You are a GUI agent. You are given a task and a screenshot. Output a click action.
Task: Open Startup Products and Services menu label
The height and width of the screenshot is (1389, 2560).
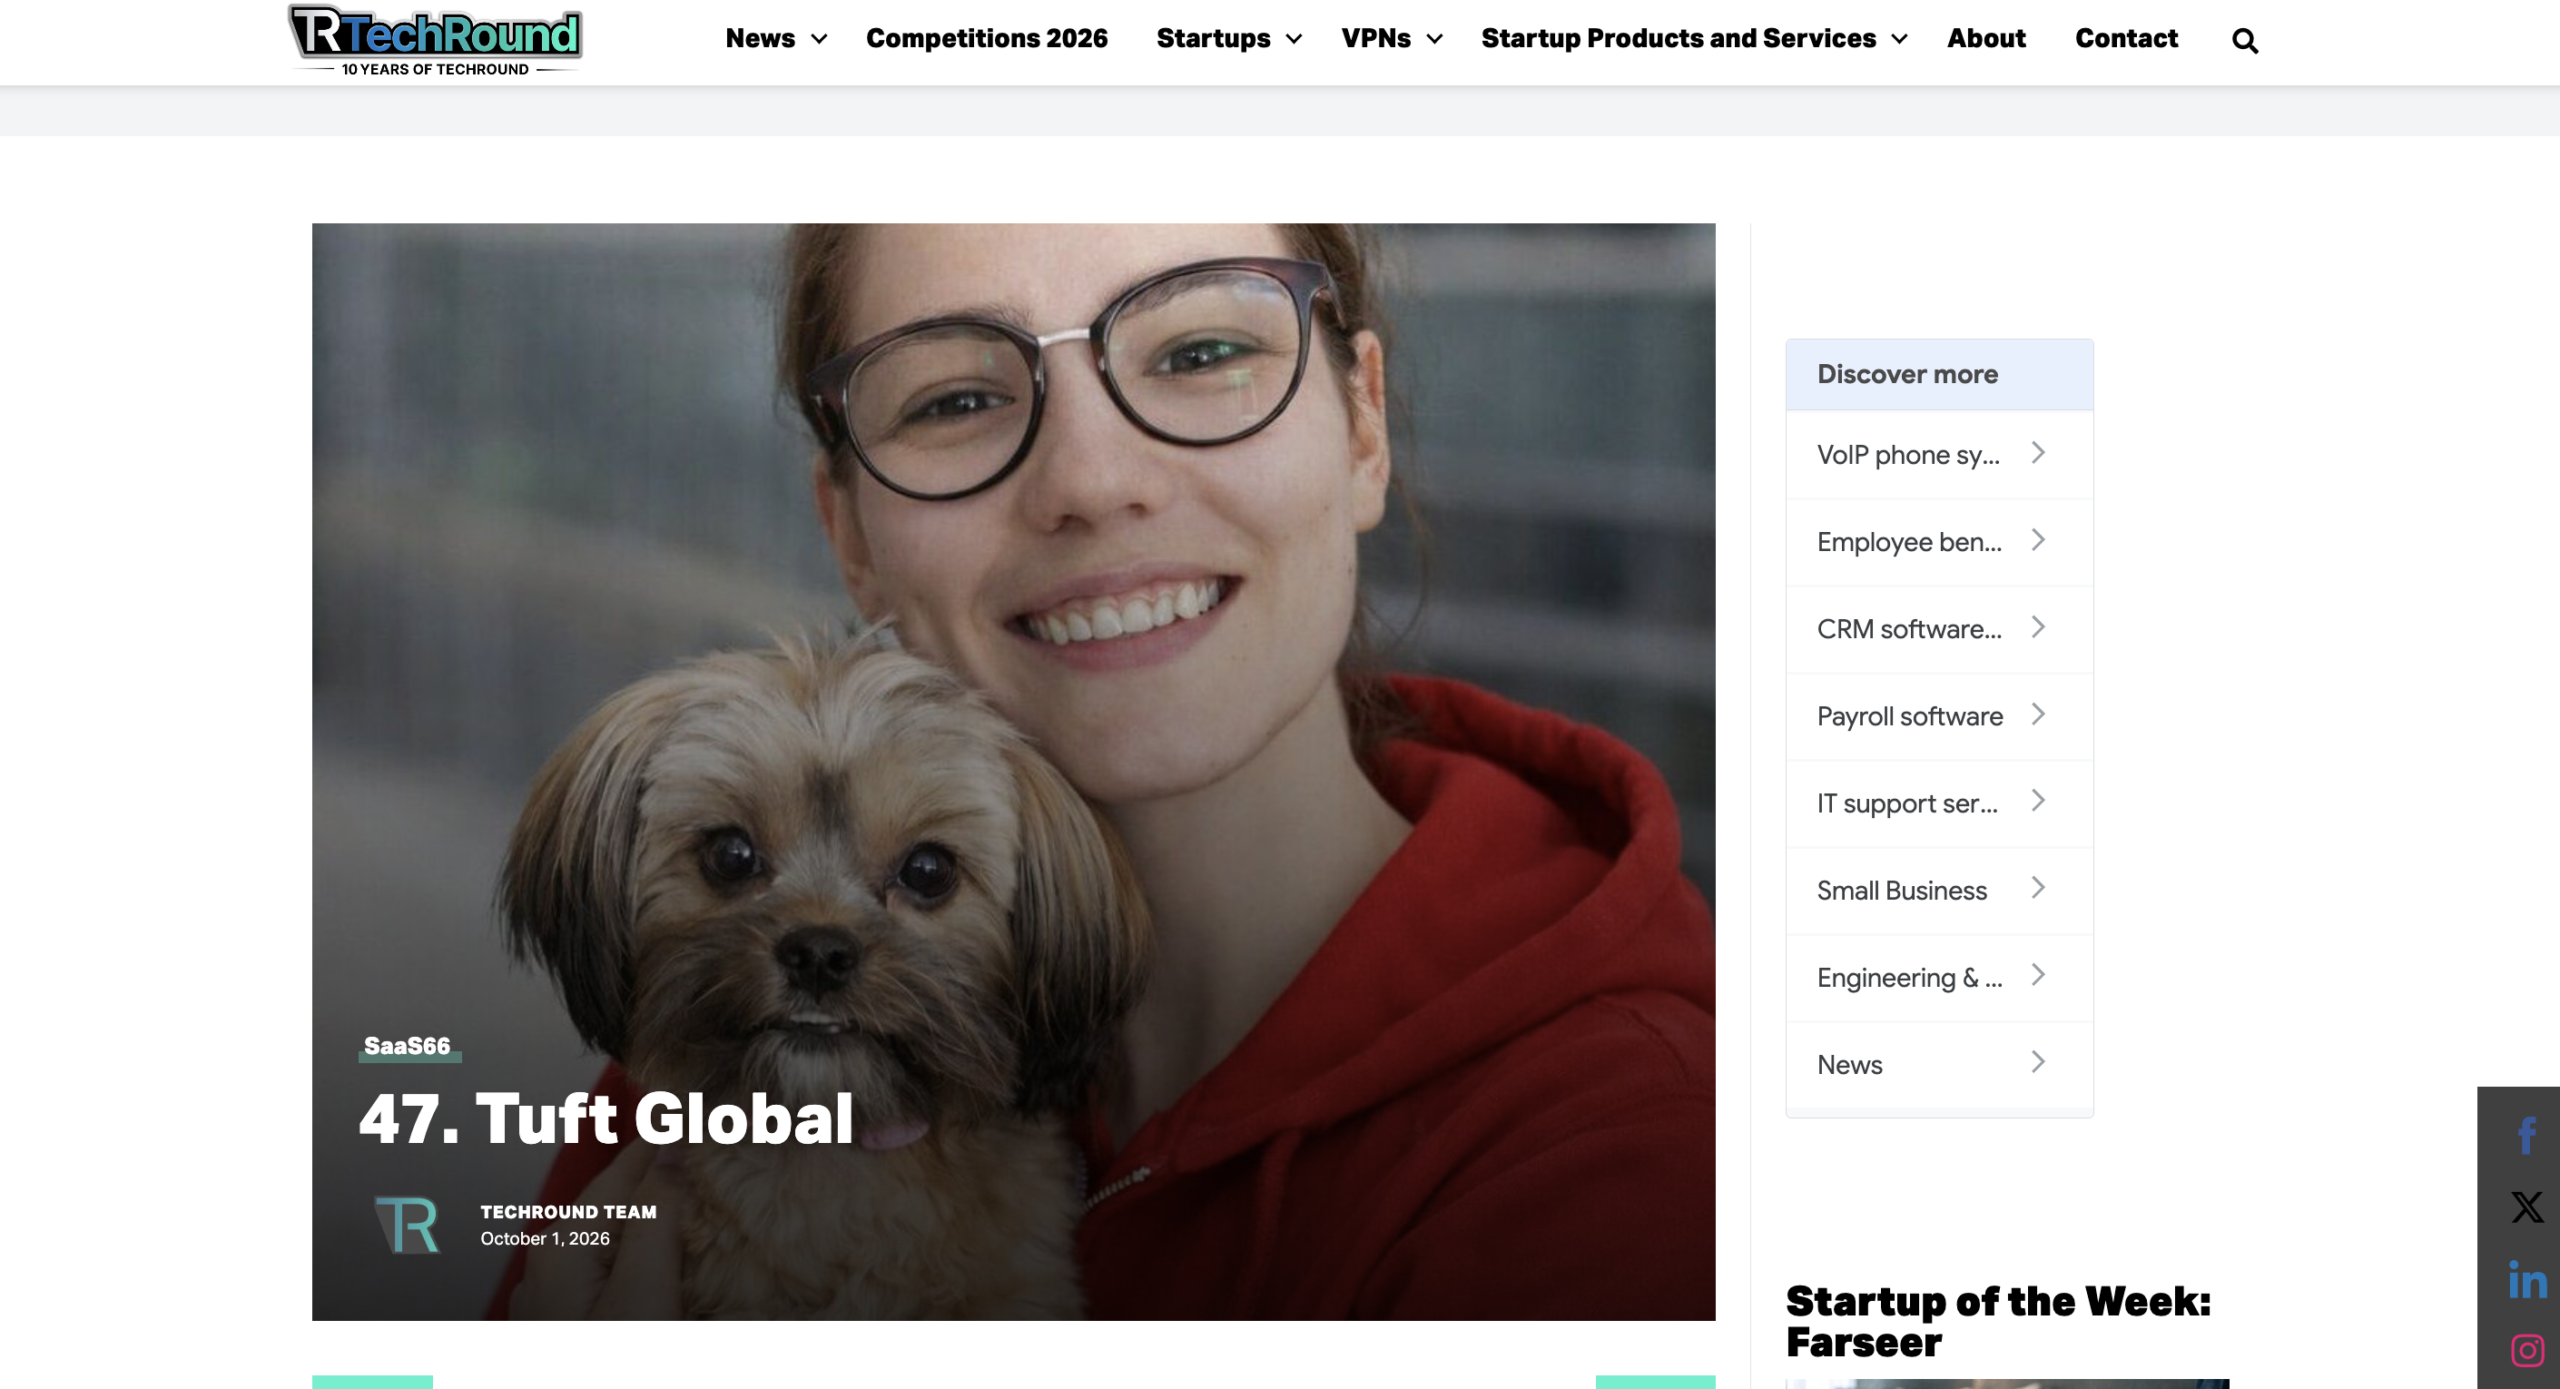pyautogui.click(x=1678, y=38)
